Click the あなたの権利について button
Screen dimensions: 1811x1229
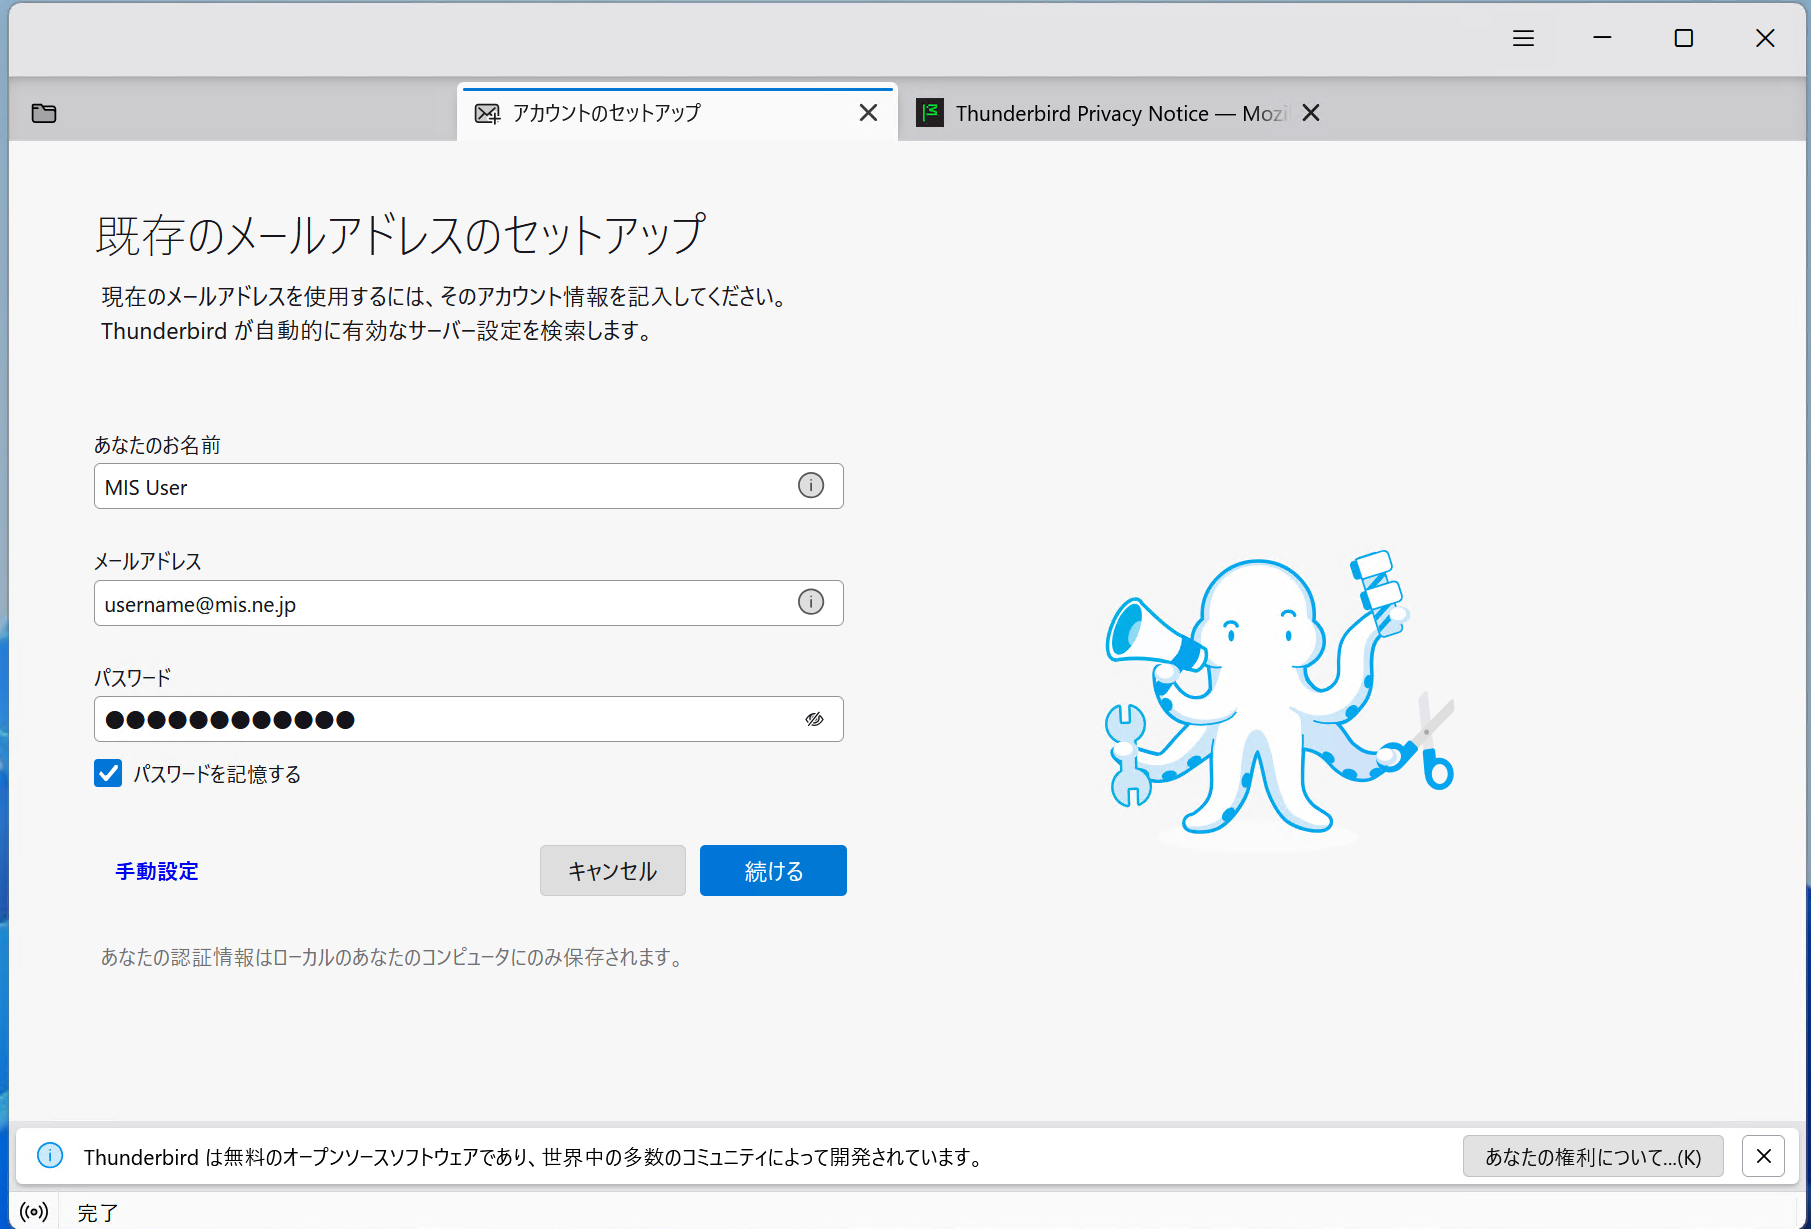[x=1592, y=1156]
